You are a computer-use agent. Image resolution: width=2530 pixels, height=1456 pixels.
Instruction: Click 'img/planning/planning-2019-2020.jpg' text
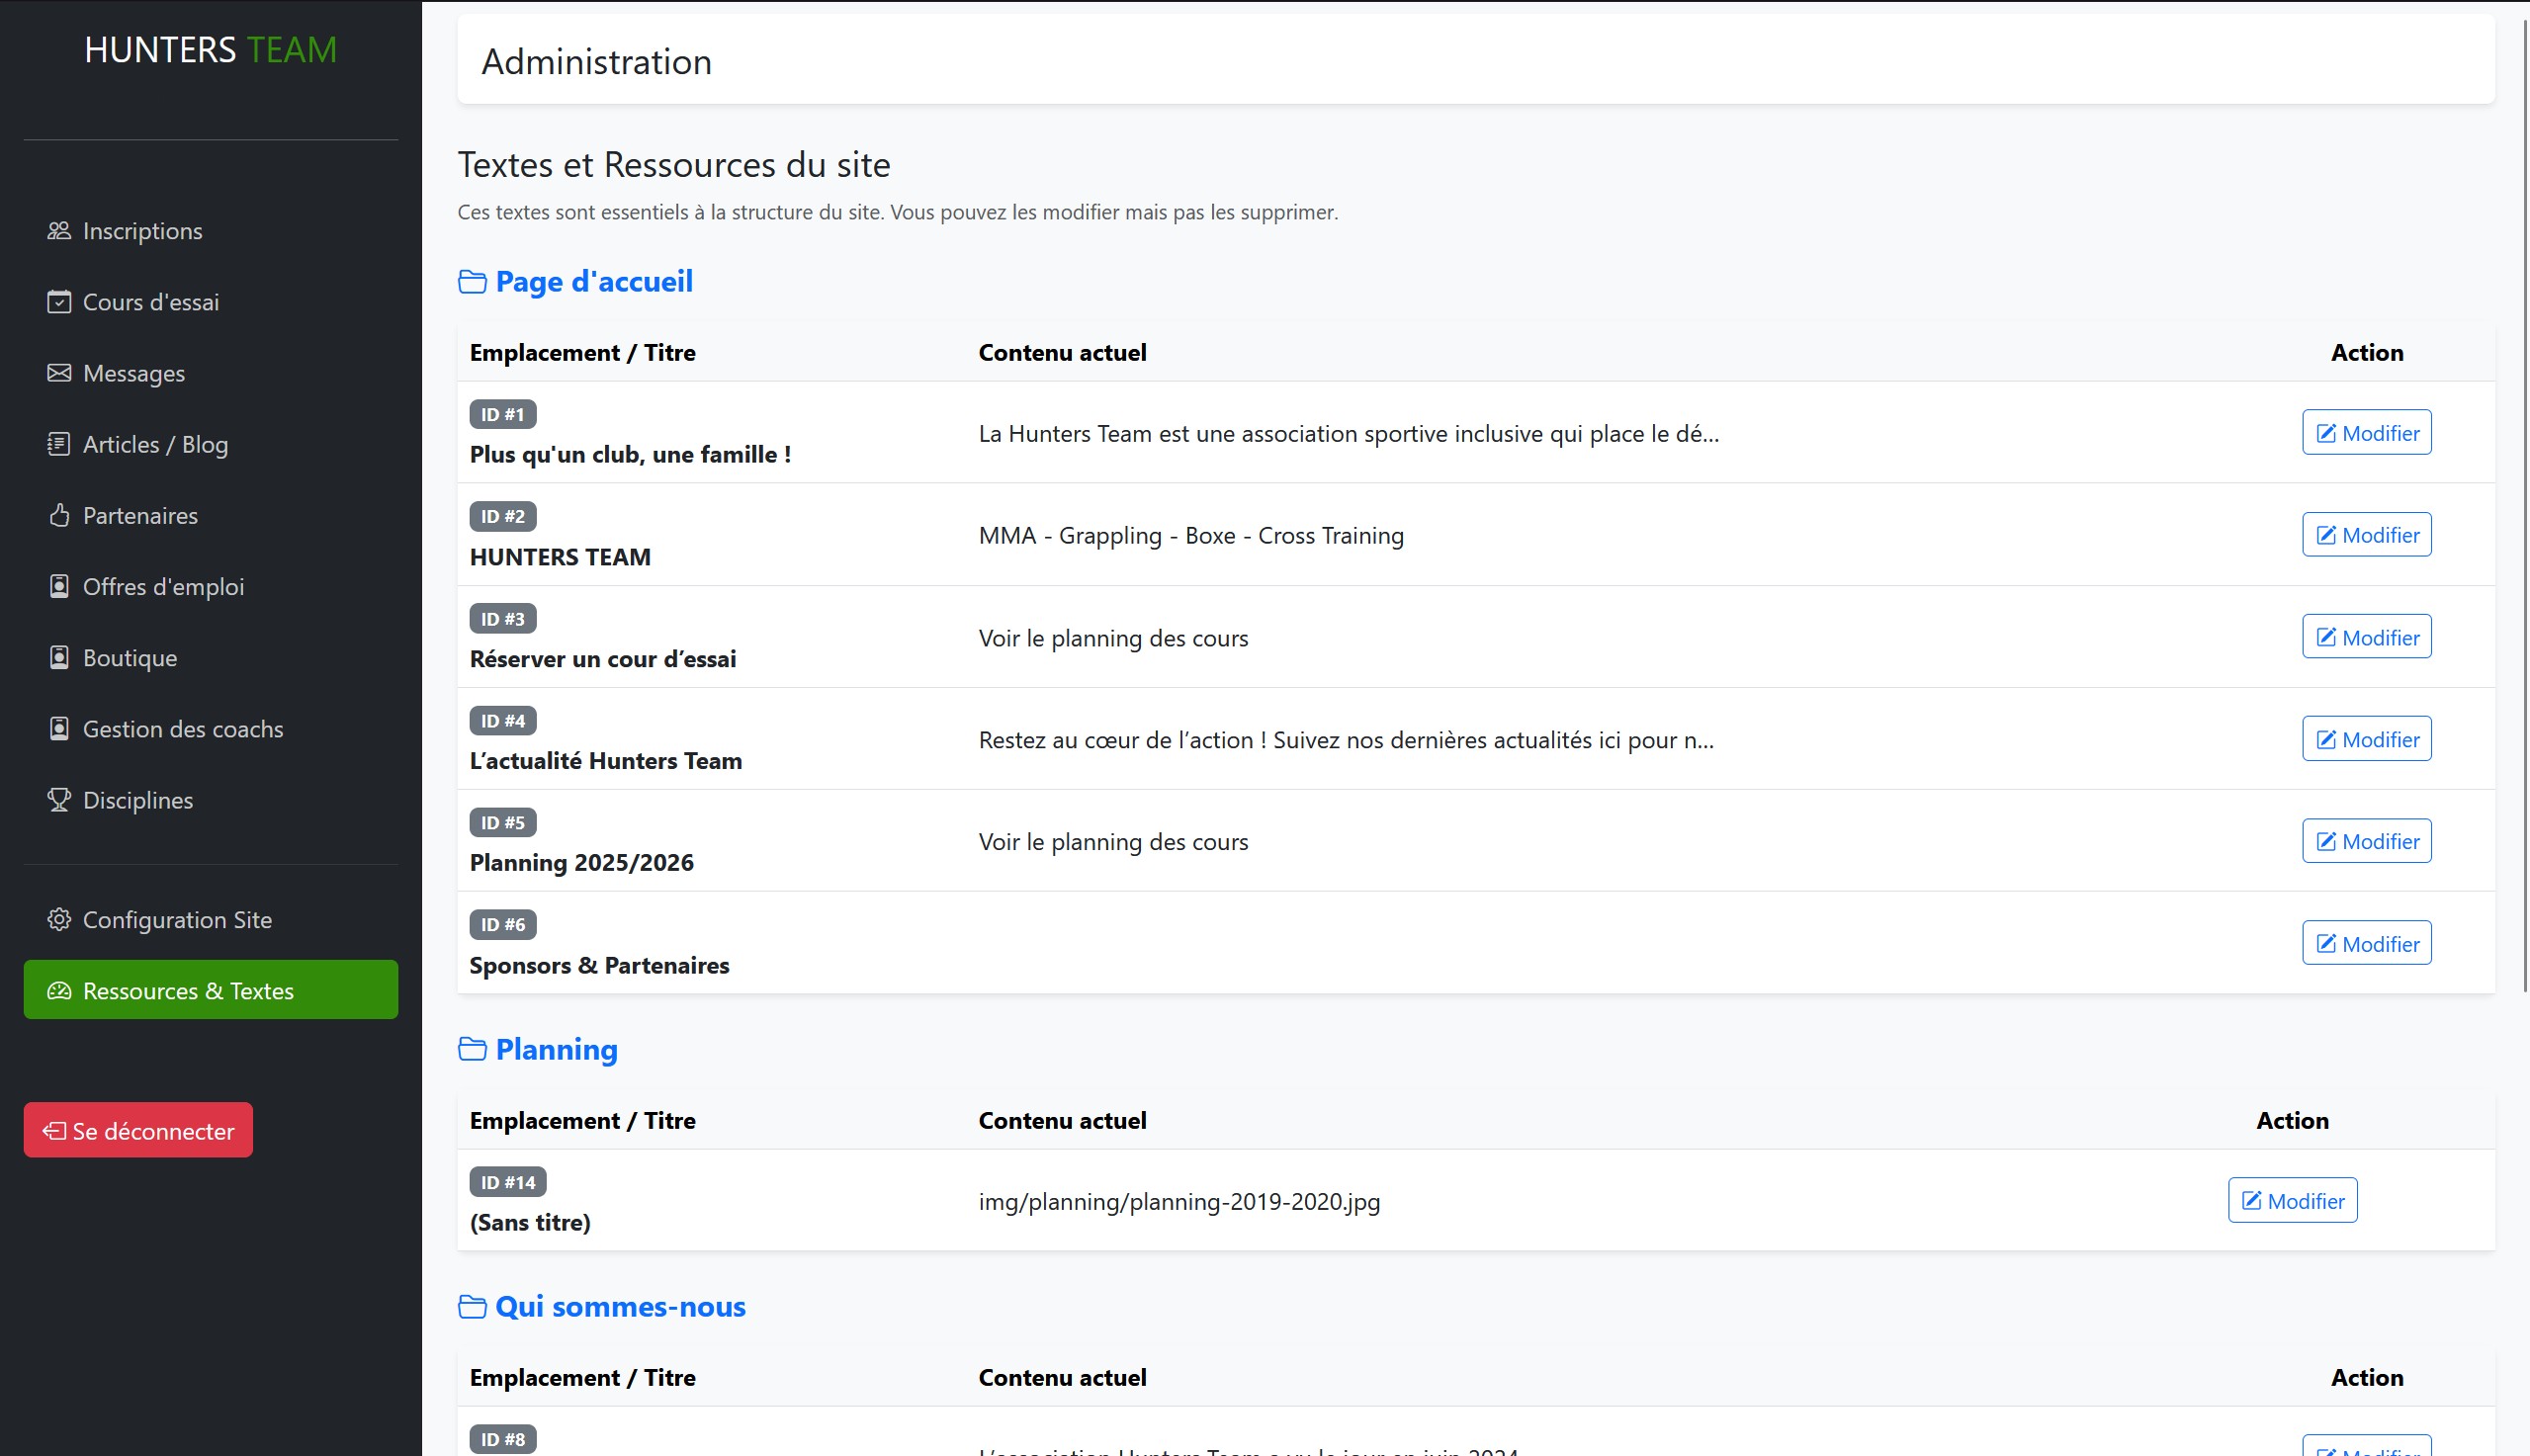[x=1179, y=1202]
